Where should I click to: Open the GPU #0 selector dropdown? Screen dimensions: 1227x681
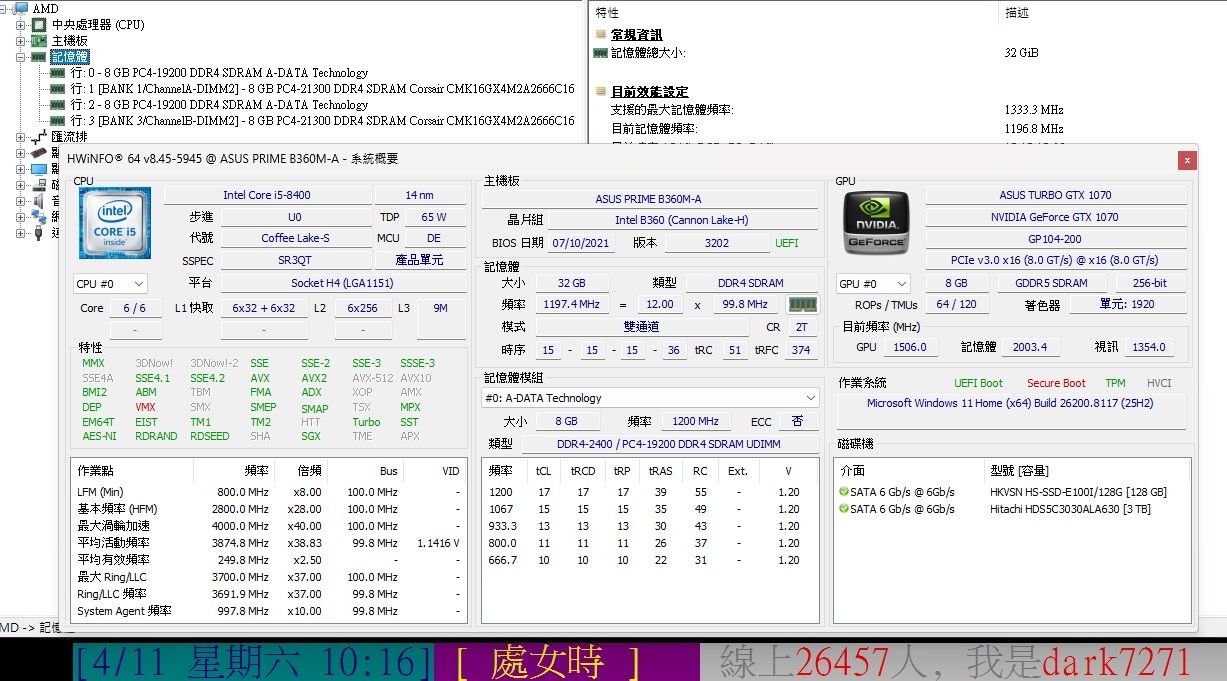(873, 284)
